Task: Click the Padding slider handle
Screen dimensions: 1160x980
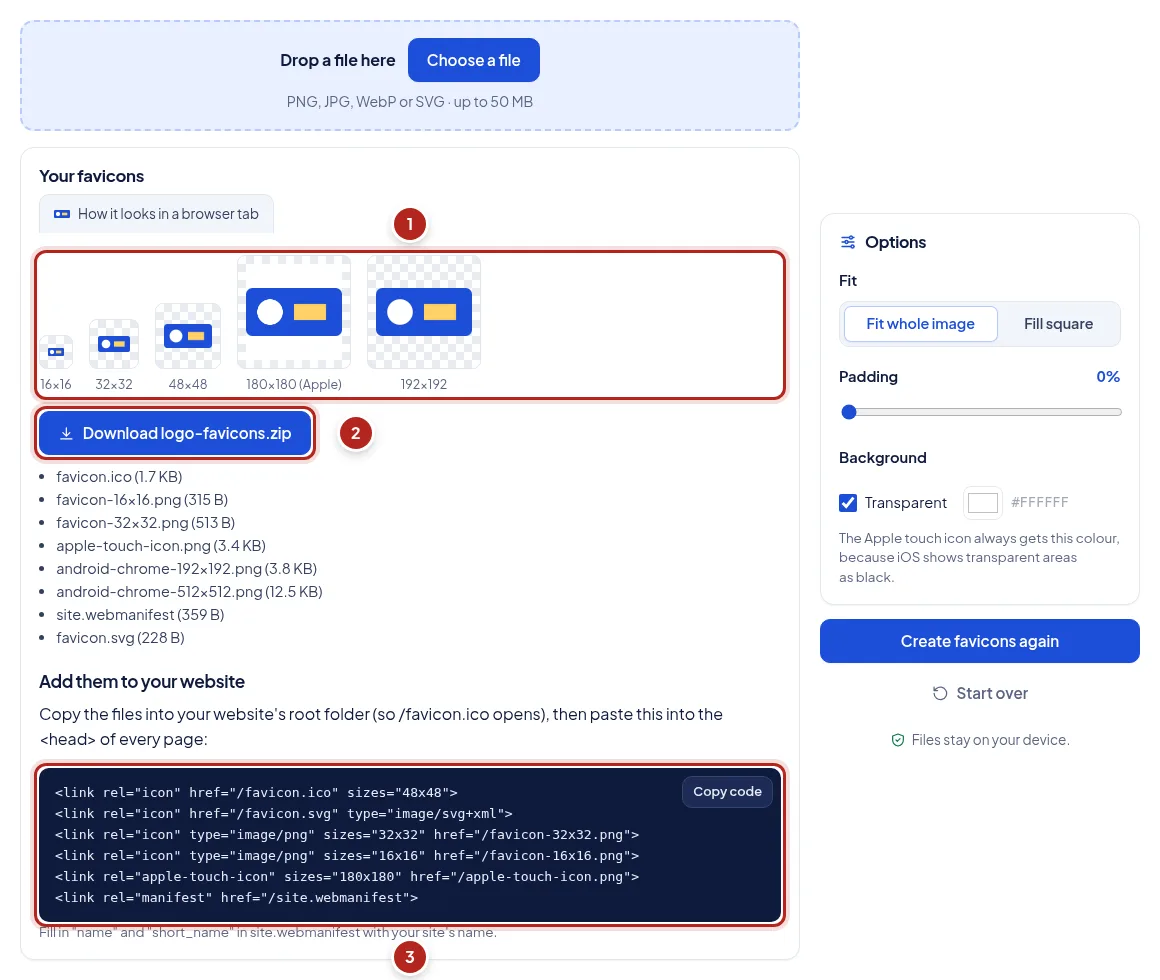Action: [x=849, y=412]
